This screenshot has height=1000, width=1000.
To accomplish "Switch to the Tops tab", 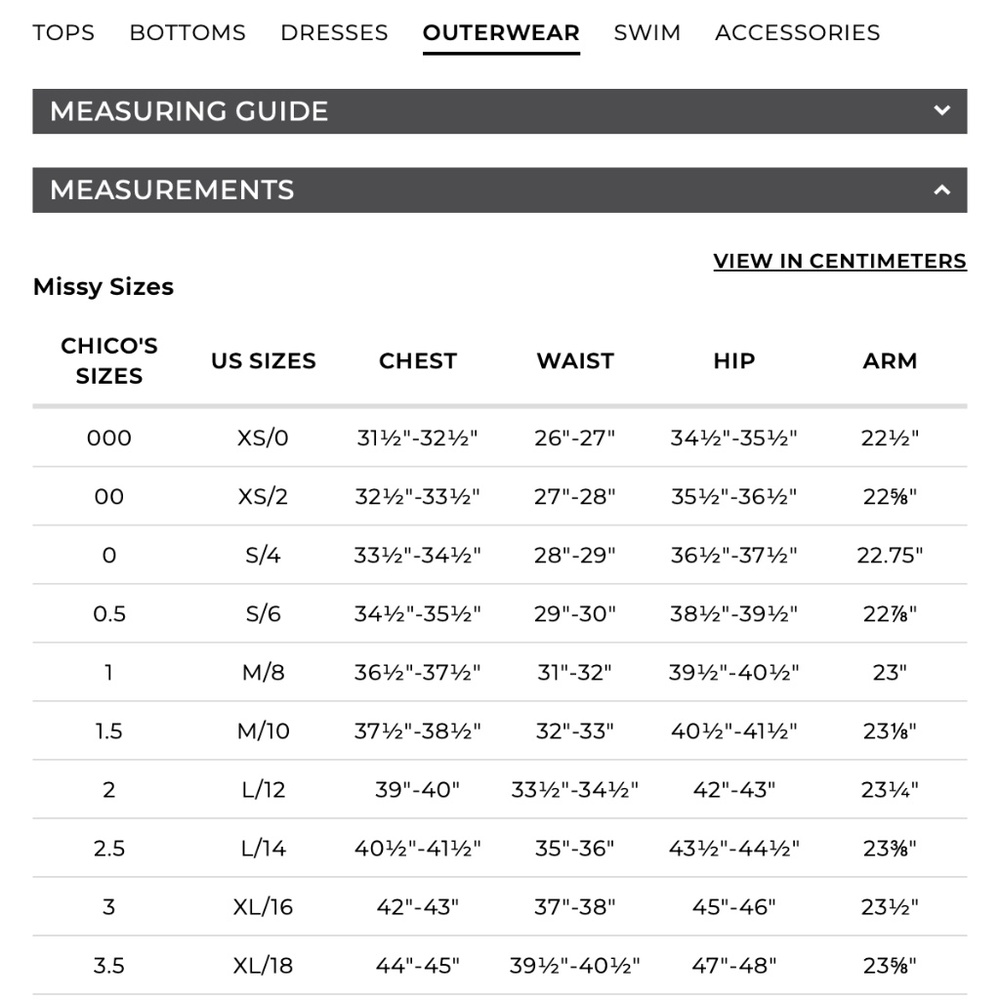I will coord(63,32).
